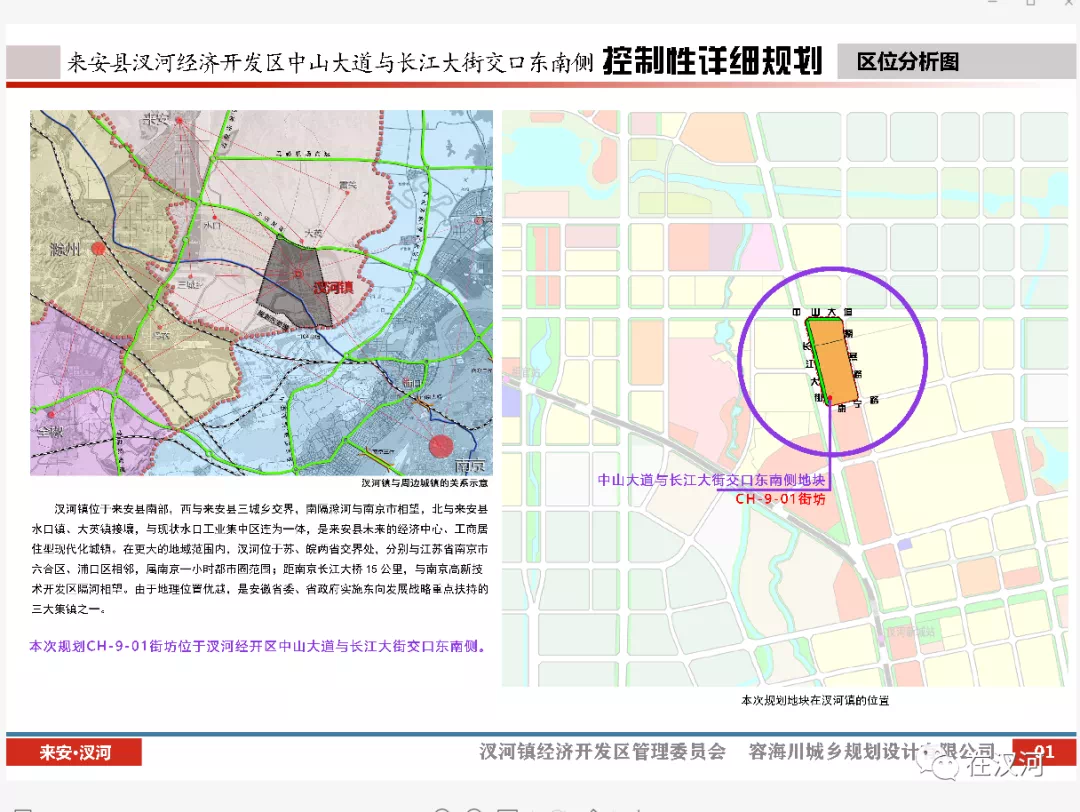Click the '滁州' label on the left map
The height and width of the screenshot is (812, 1080).
coord(64,249)
